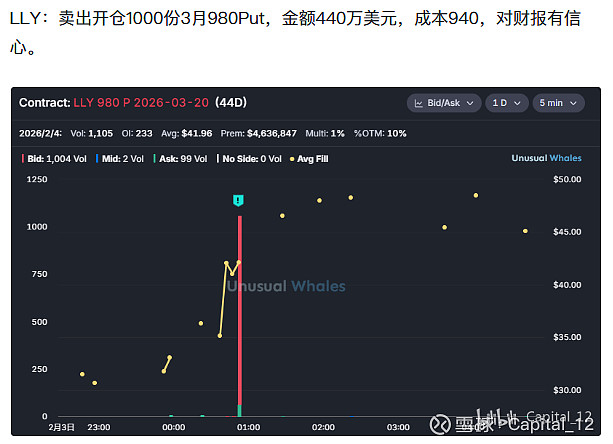Click the 02:00 time axis label
The width and height of the screenshot is (613, 444).
(323, 427)
